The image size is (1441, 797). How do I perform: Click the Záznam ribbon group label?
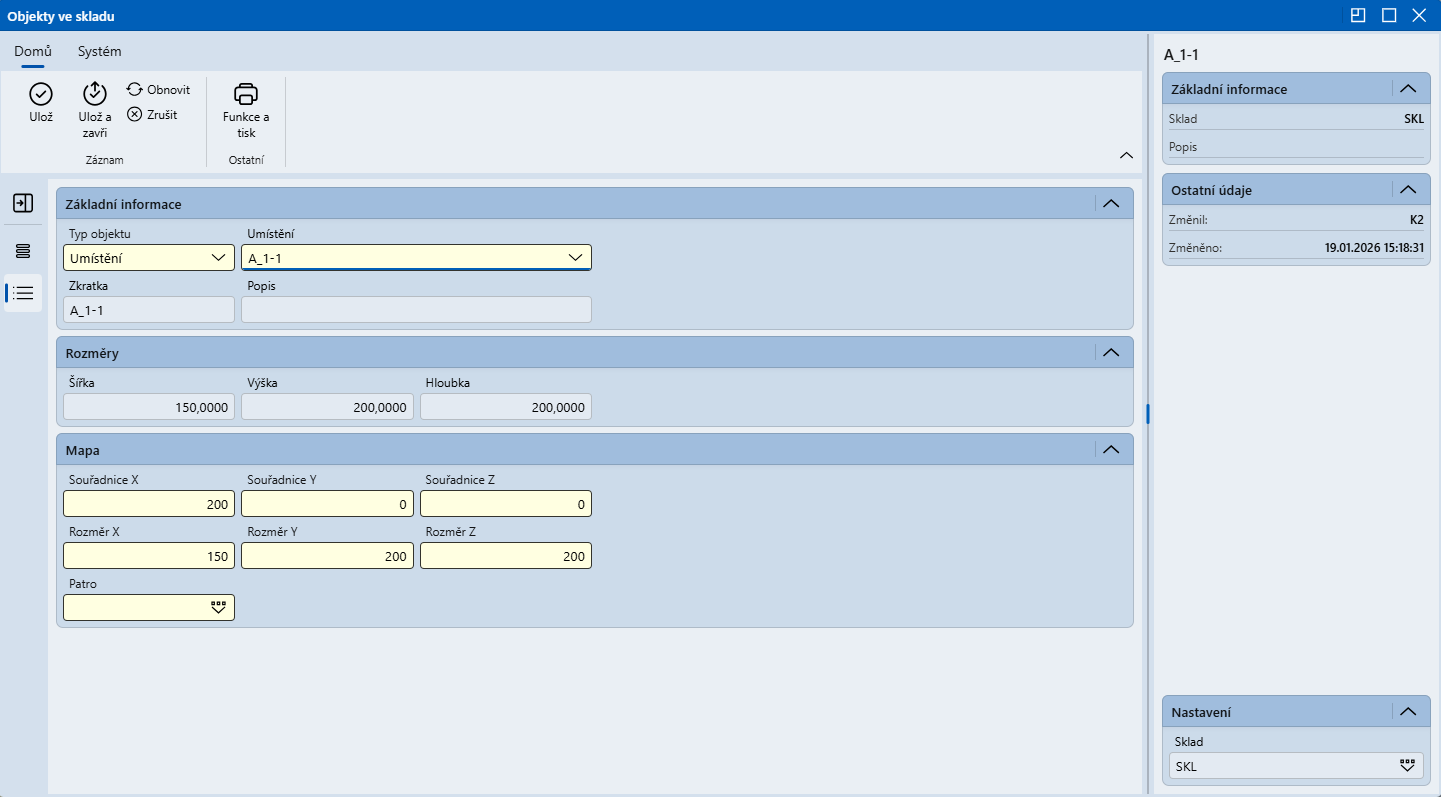pos(104,160)
